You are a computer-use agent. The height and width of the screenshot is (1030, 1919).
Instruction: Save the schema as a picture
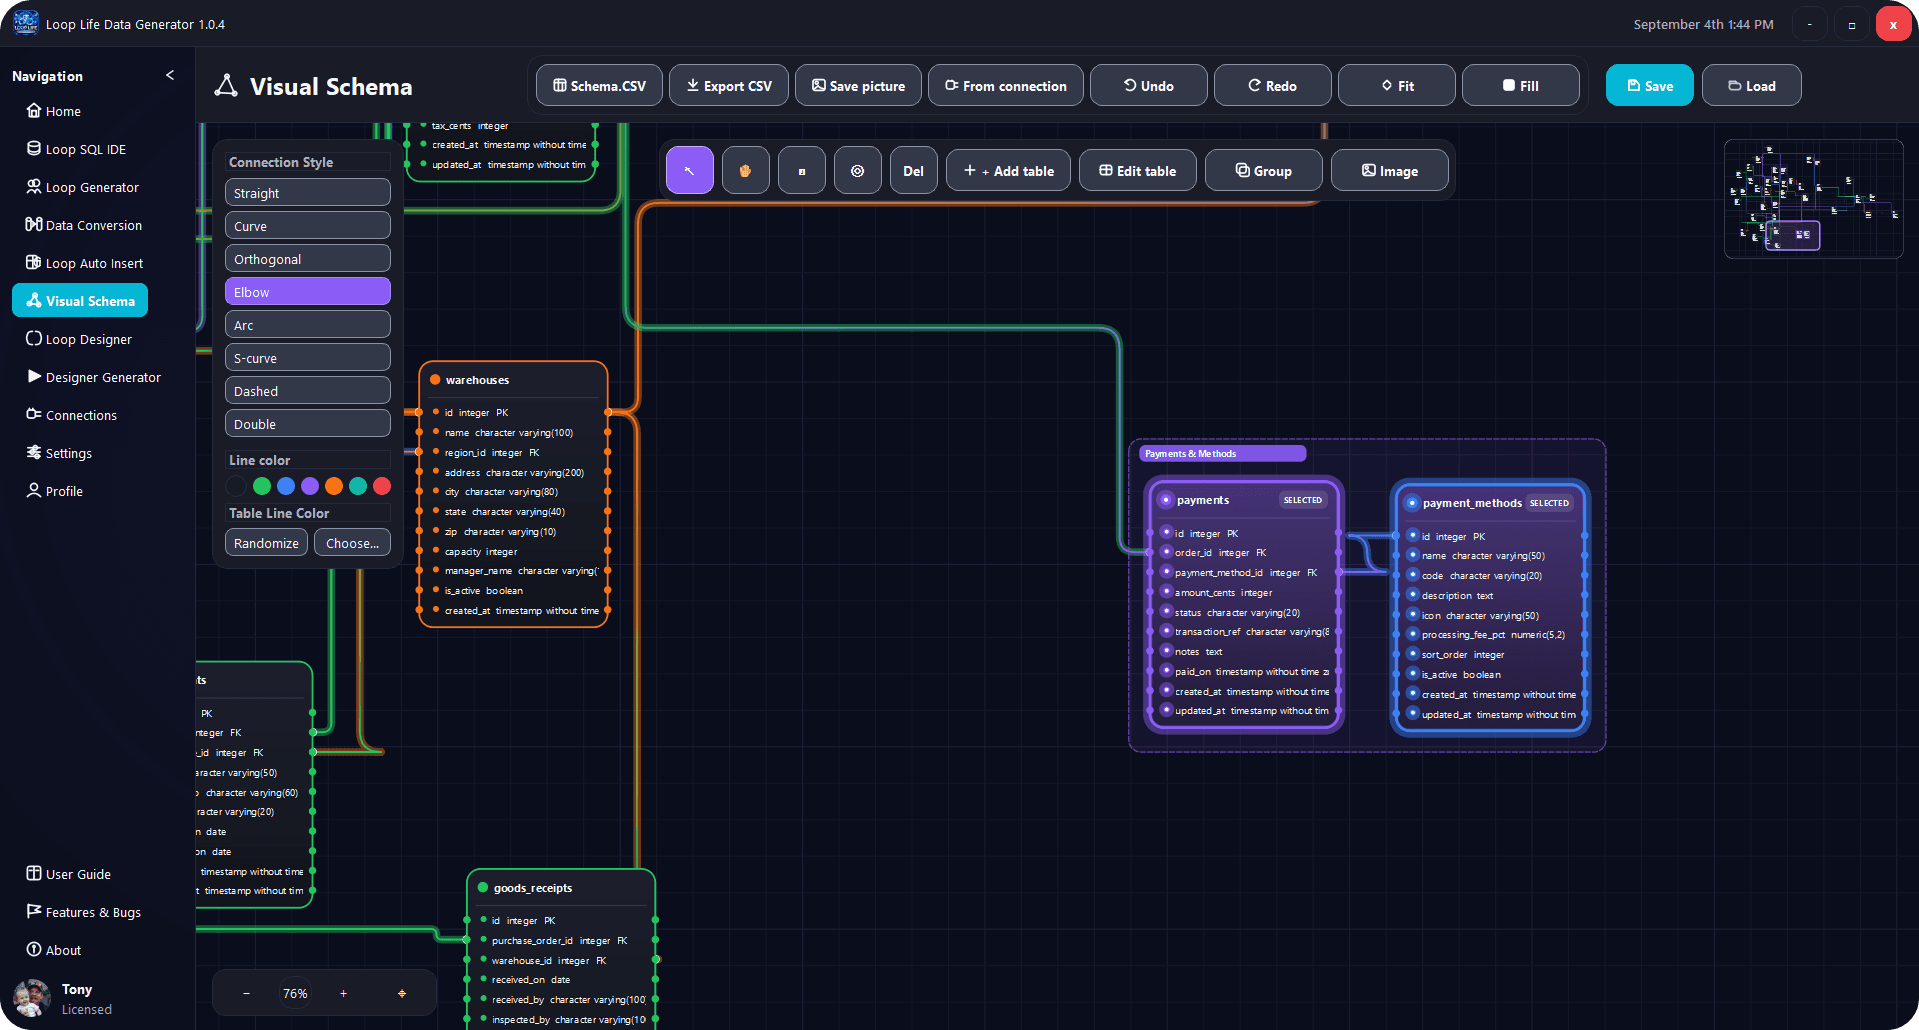tap(858, 85)
